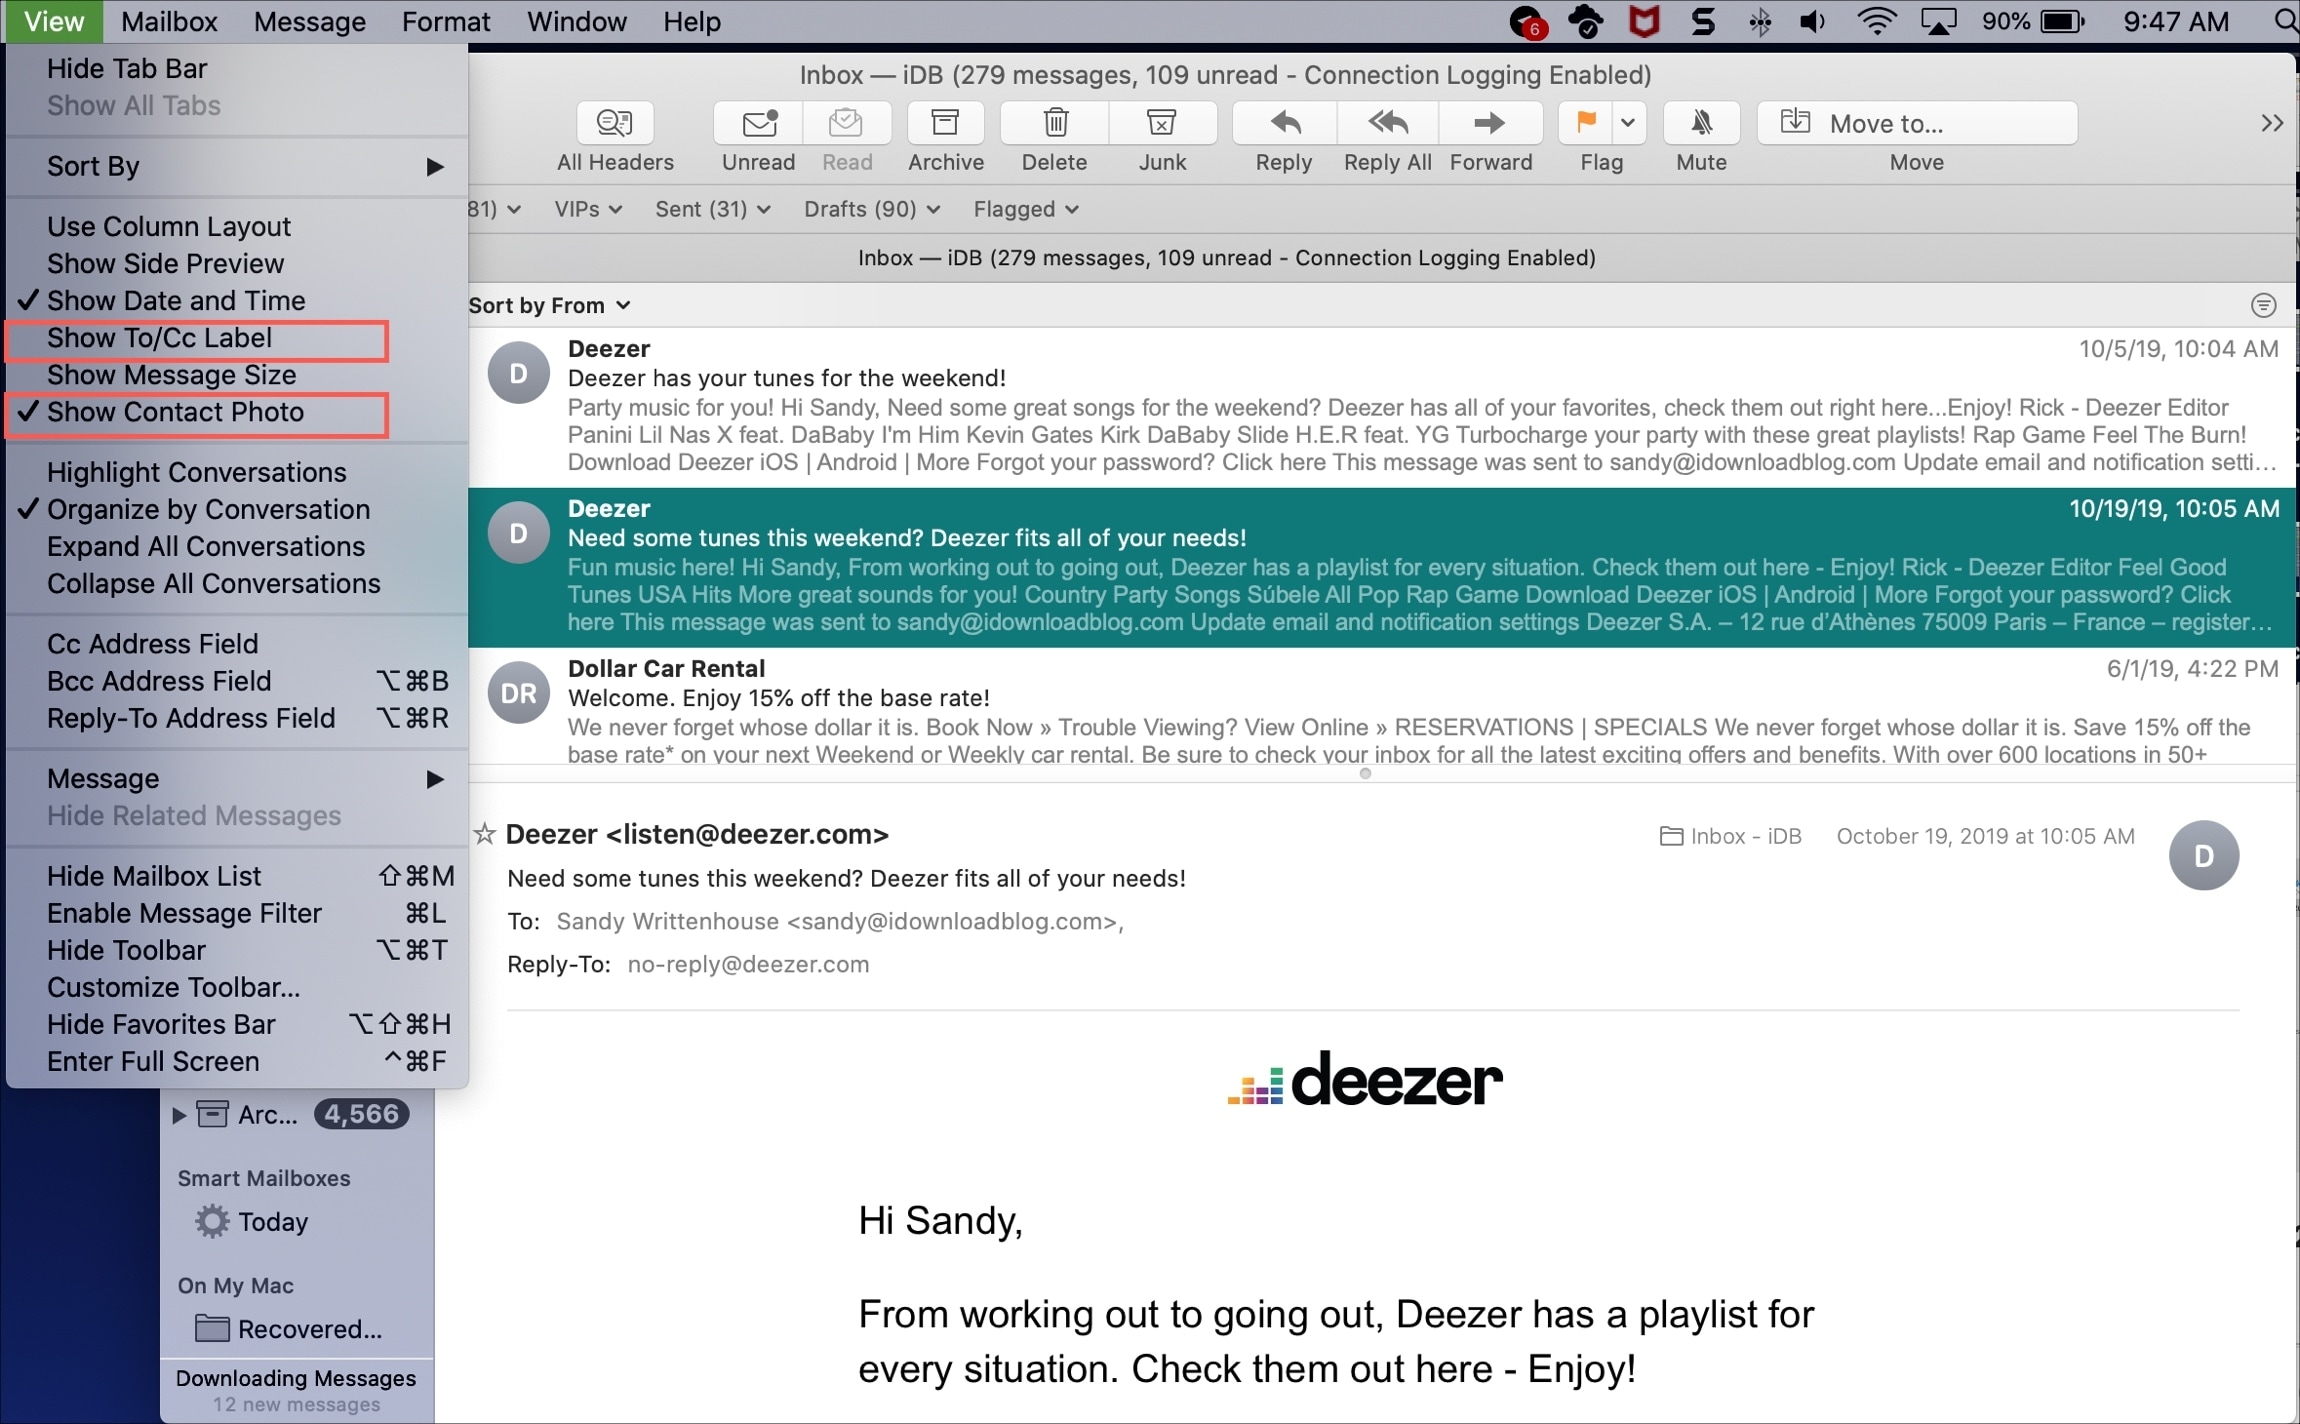Choose Enable Message Filter
The width and height of the screenshot is (2300, 1424).
[x=236, y=913]
